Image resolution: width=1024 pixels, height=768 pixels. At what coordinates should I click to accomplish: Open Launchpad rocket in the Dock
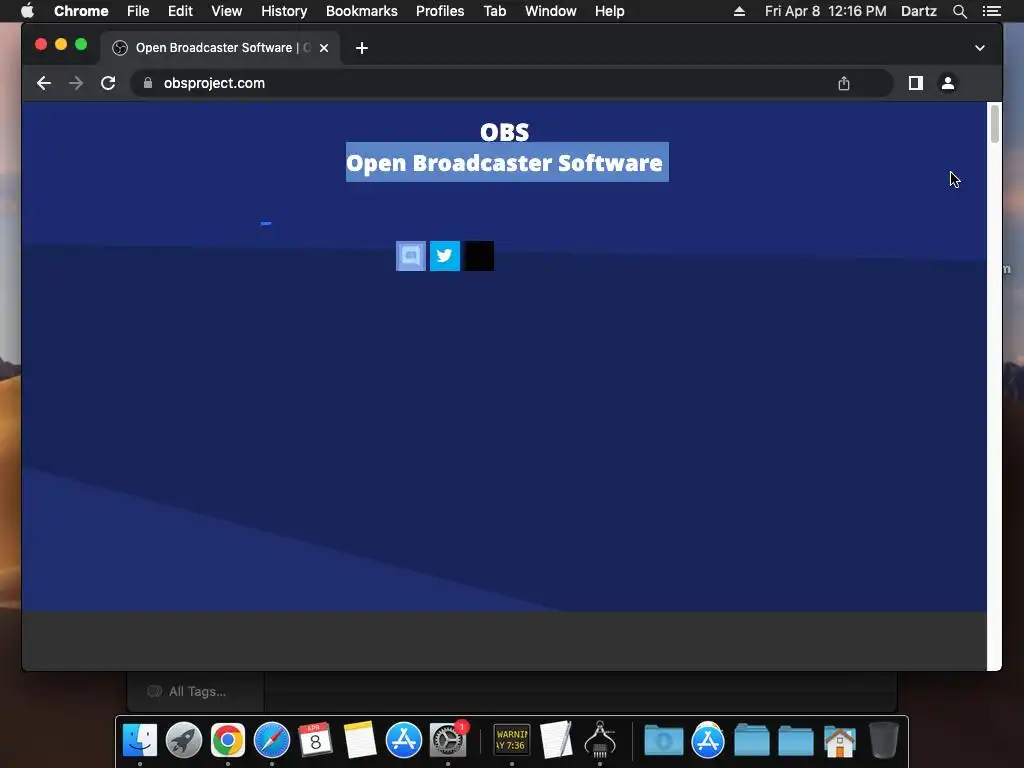coord(184,741)
